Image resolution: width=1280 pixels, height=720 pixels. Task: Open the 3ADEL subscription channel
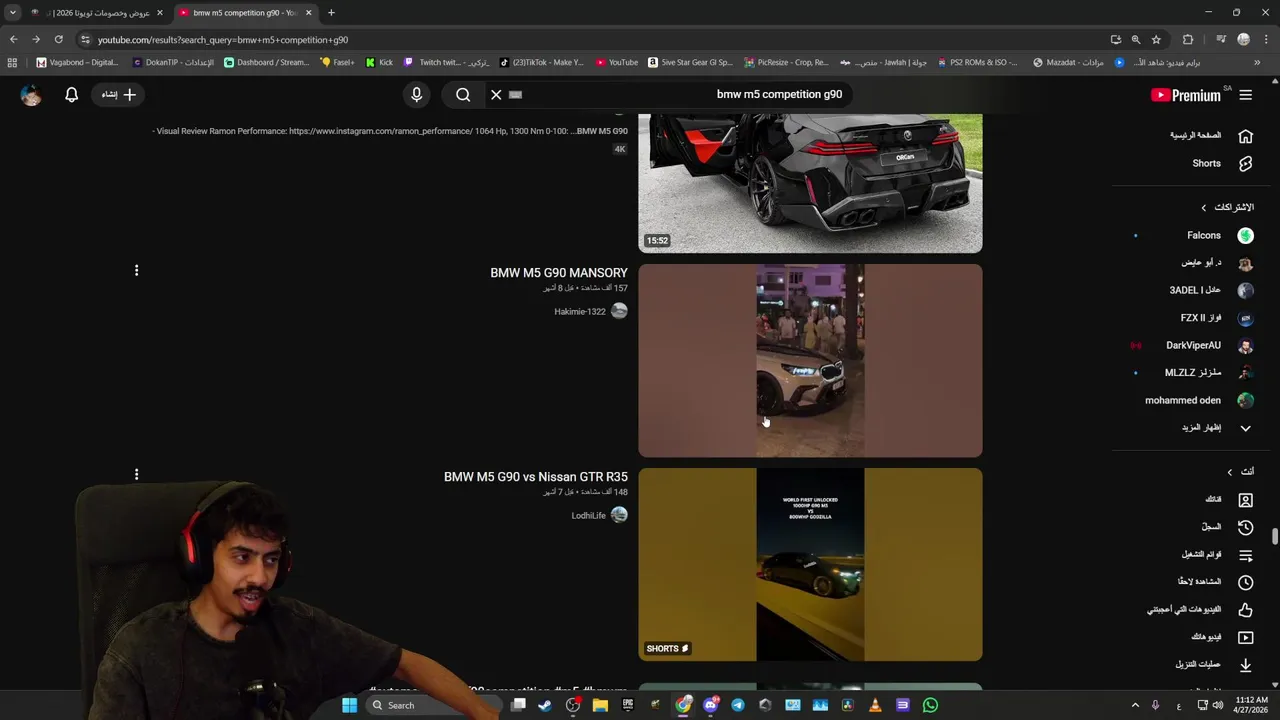tap(1210, 290)
